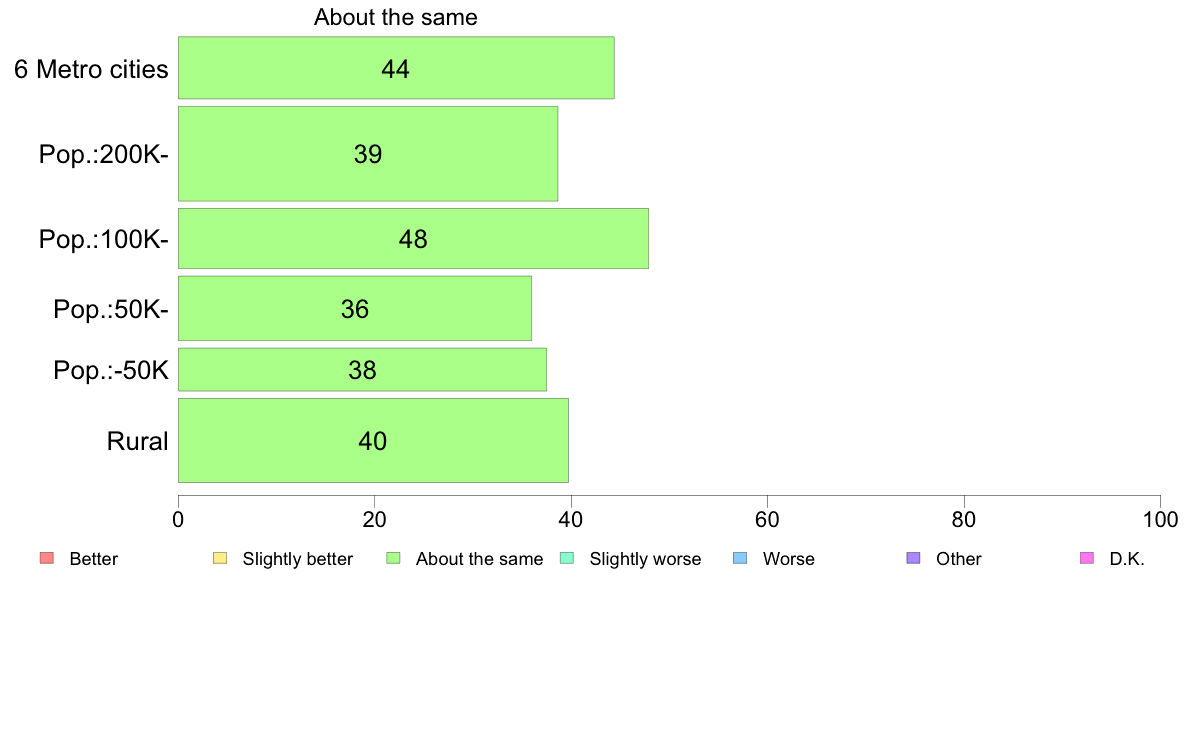Viewport: 1188px width, 736px height.
Task: Select the Pop.:-50K bar showing 38
Action: pos(362,370)
